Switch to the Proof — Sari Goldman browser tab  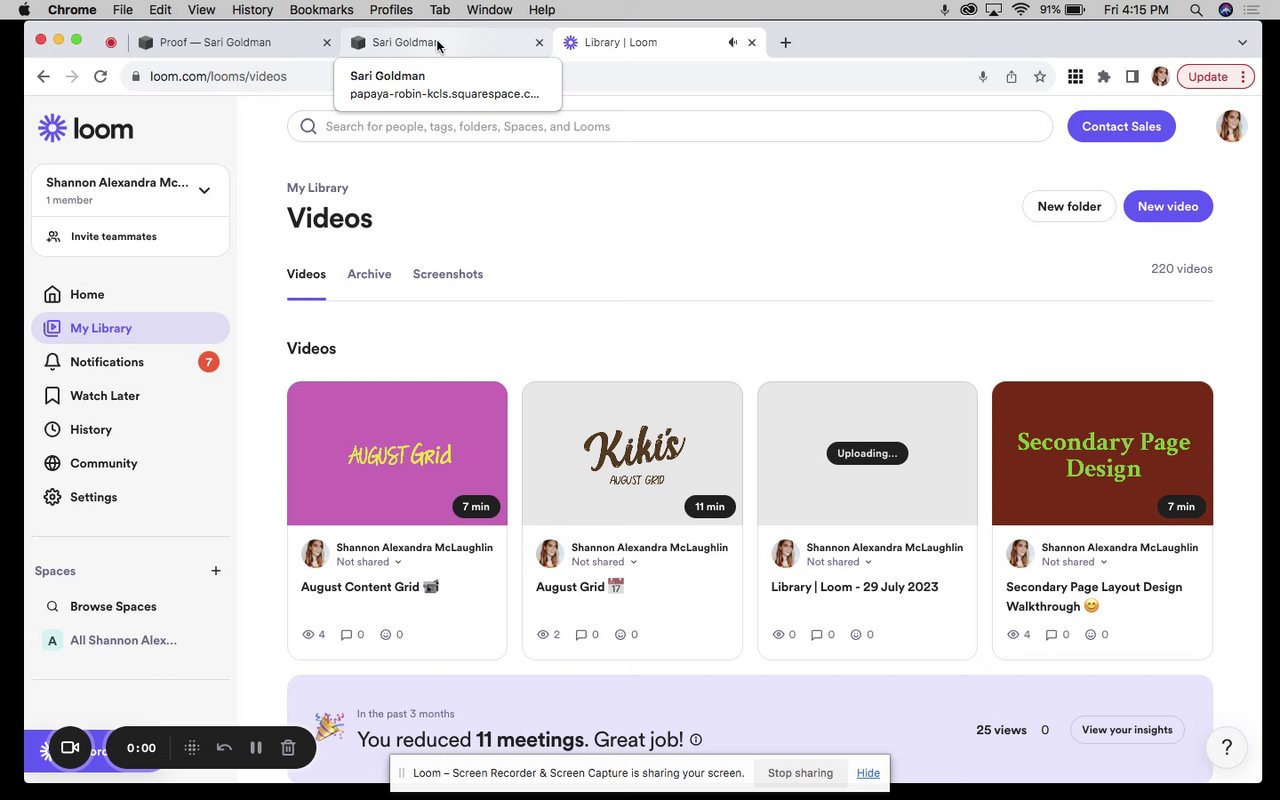click(234, 43)
